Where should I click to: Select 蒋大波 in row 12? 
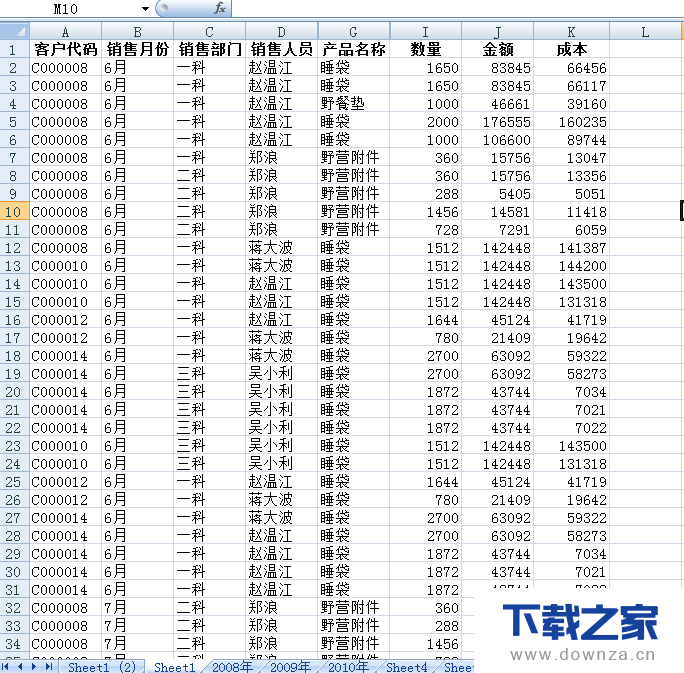point(281,248)
